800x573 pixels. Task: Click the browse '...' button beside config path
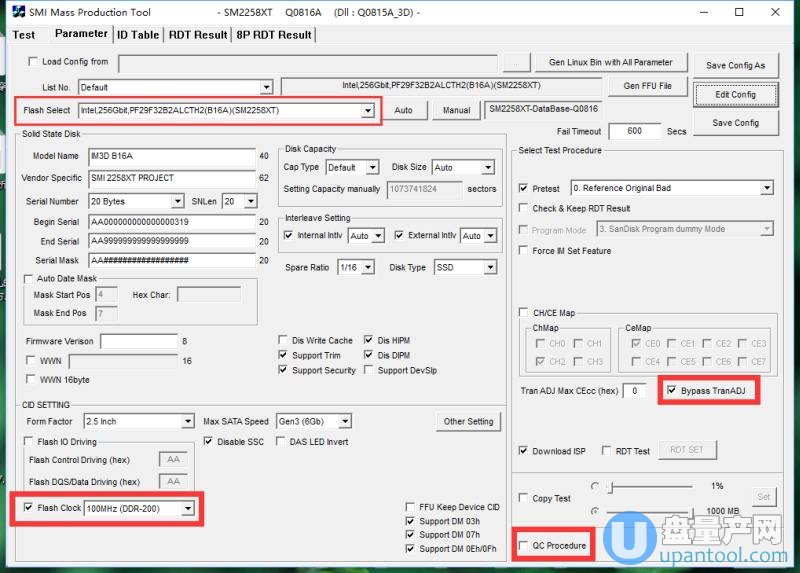pos(514,62)
